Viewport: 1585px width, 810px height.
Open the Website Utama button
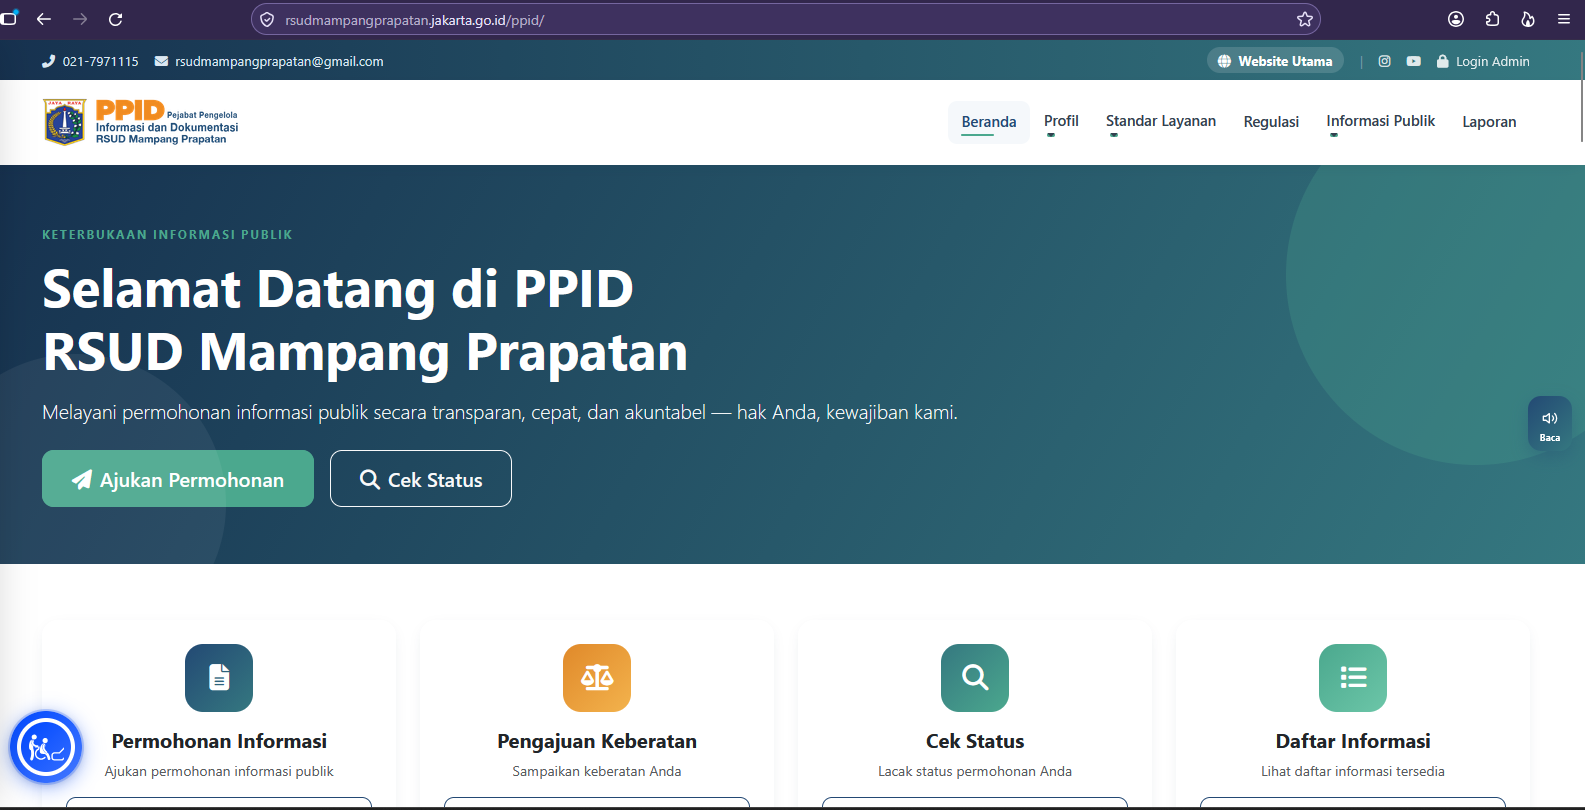1275,61
